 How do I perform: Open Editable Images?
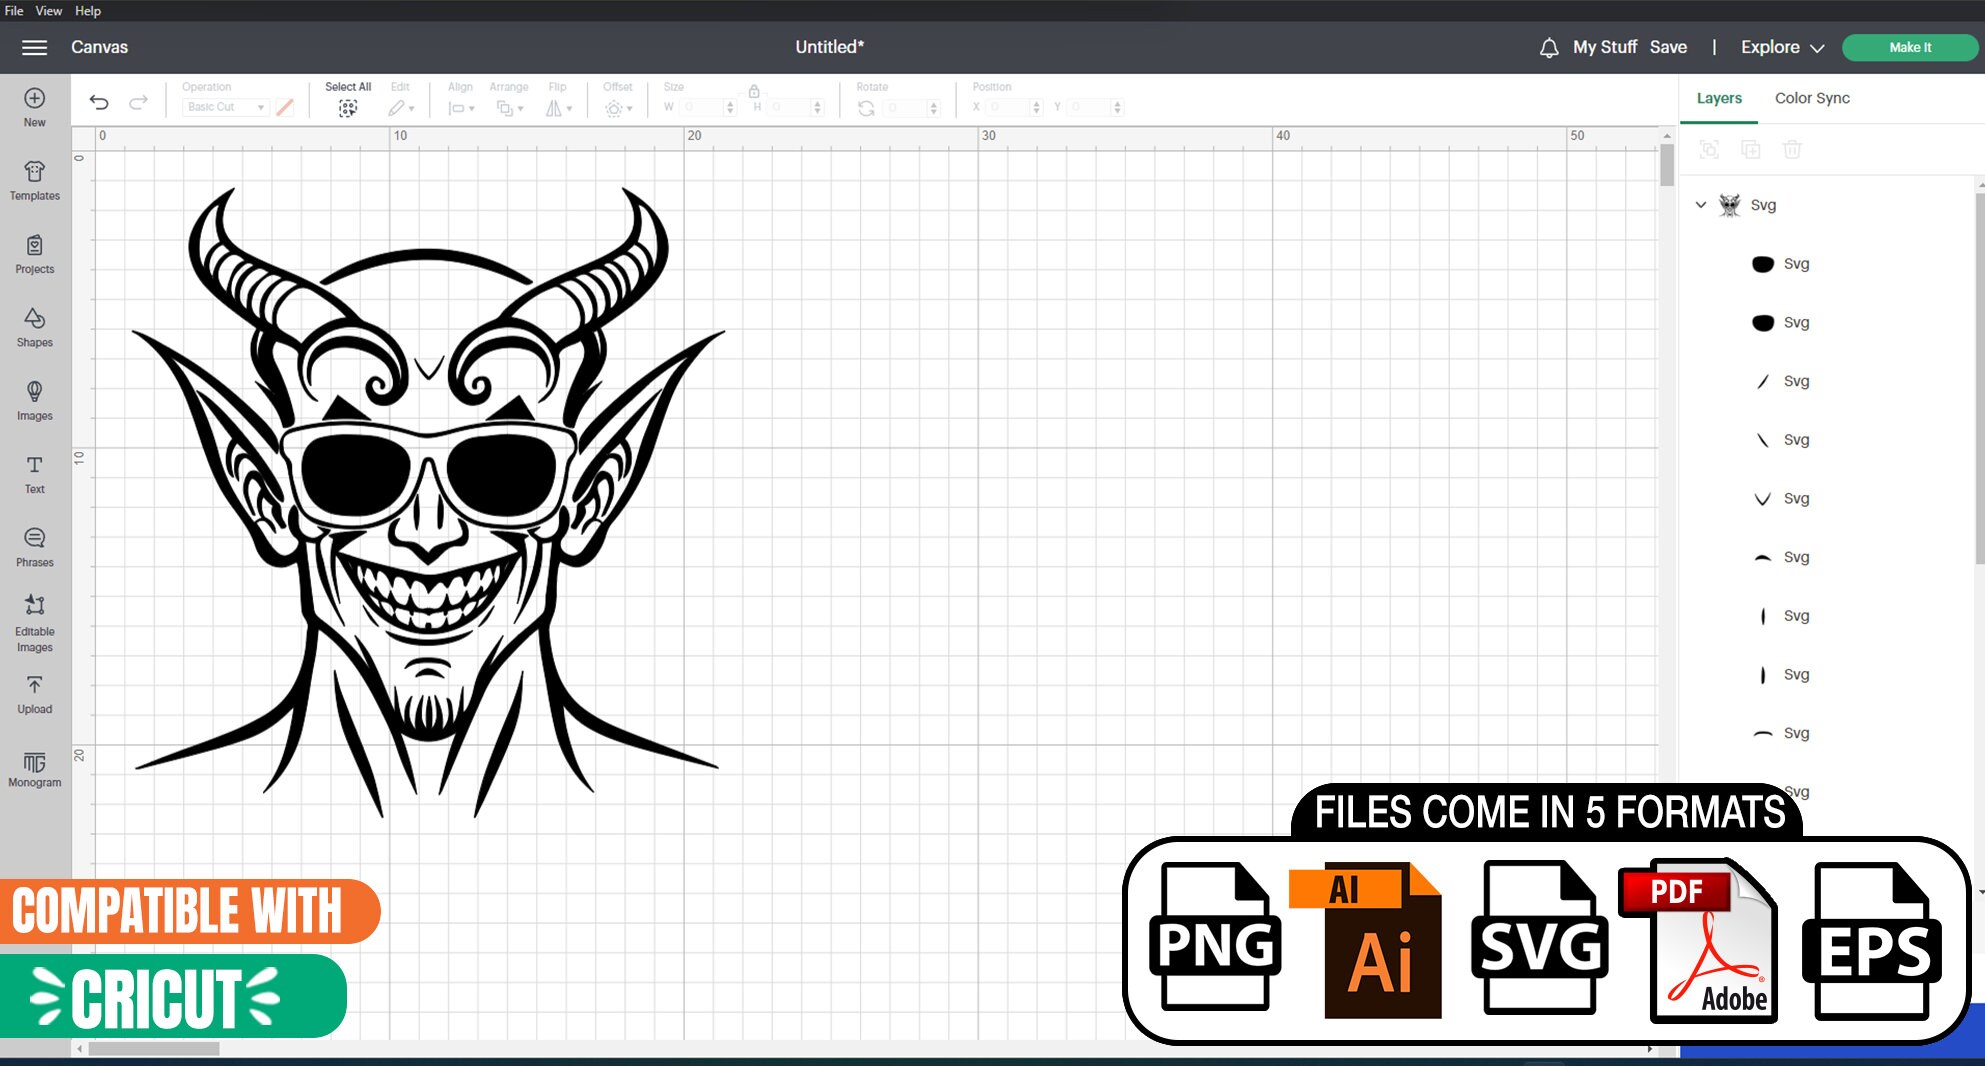point(35,622)
